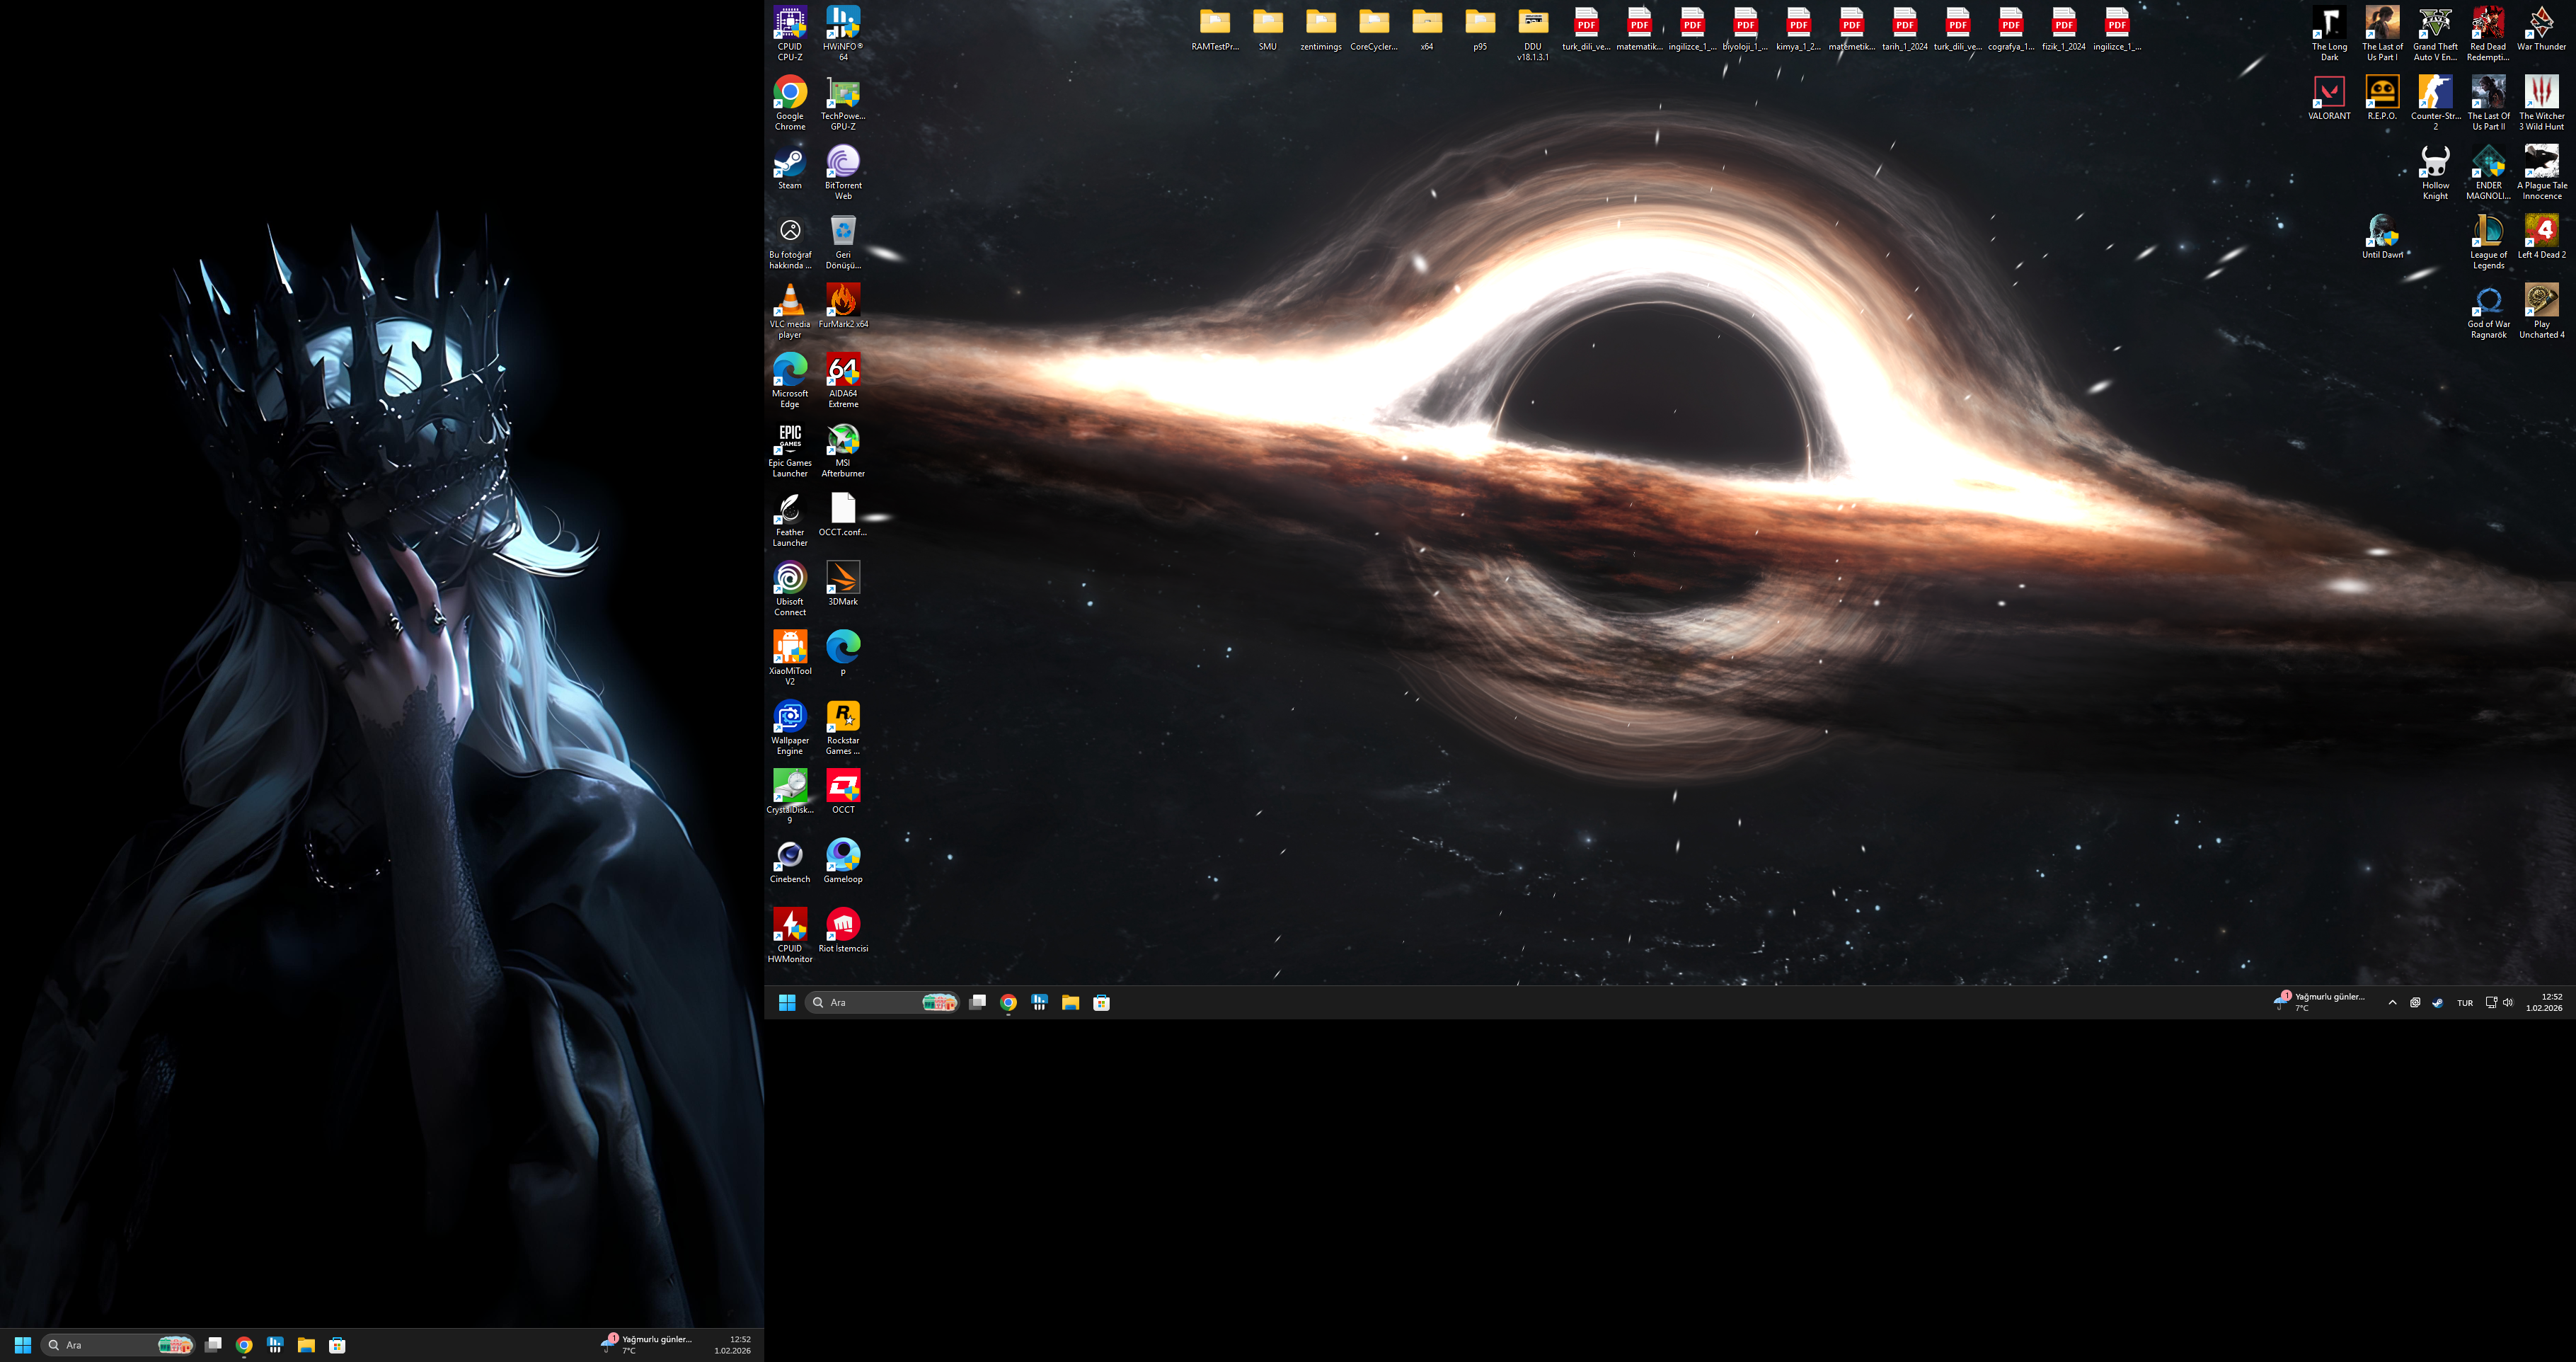
Task: Select the p95 folder on the desktop
Action: pyautogui.click(x=1480, y=29)
